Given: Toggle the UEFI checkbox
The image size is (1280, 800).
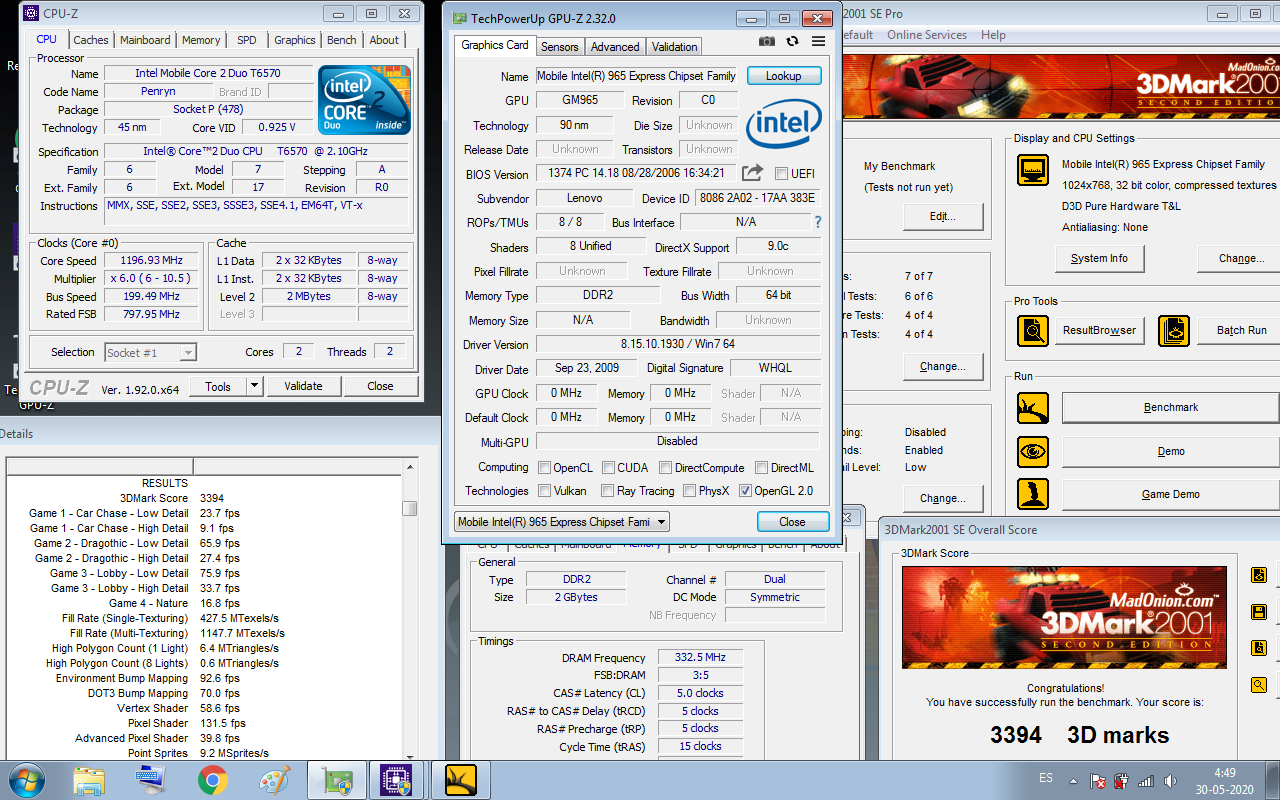Looking at the screenshot, I should pyautogui.click(x=782, y=174).
